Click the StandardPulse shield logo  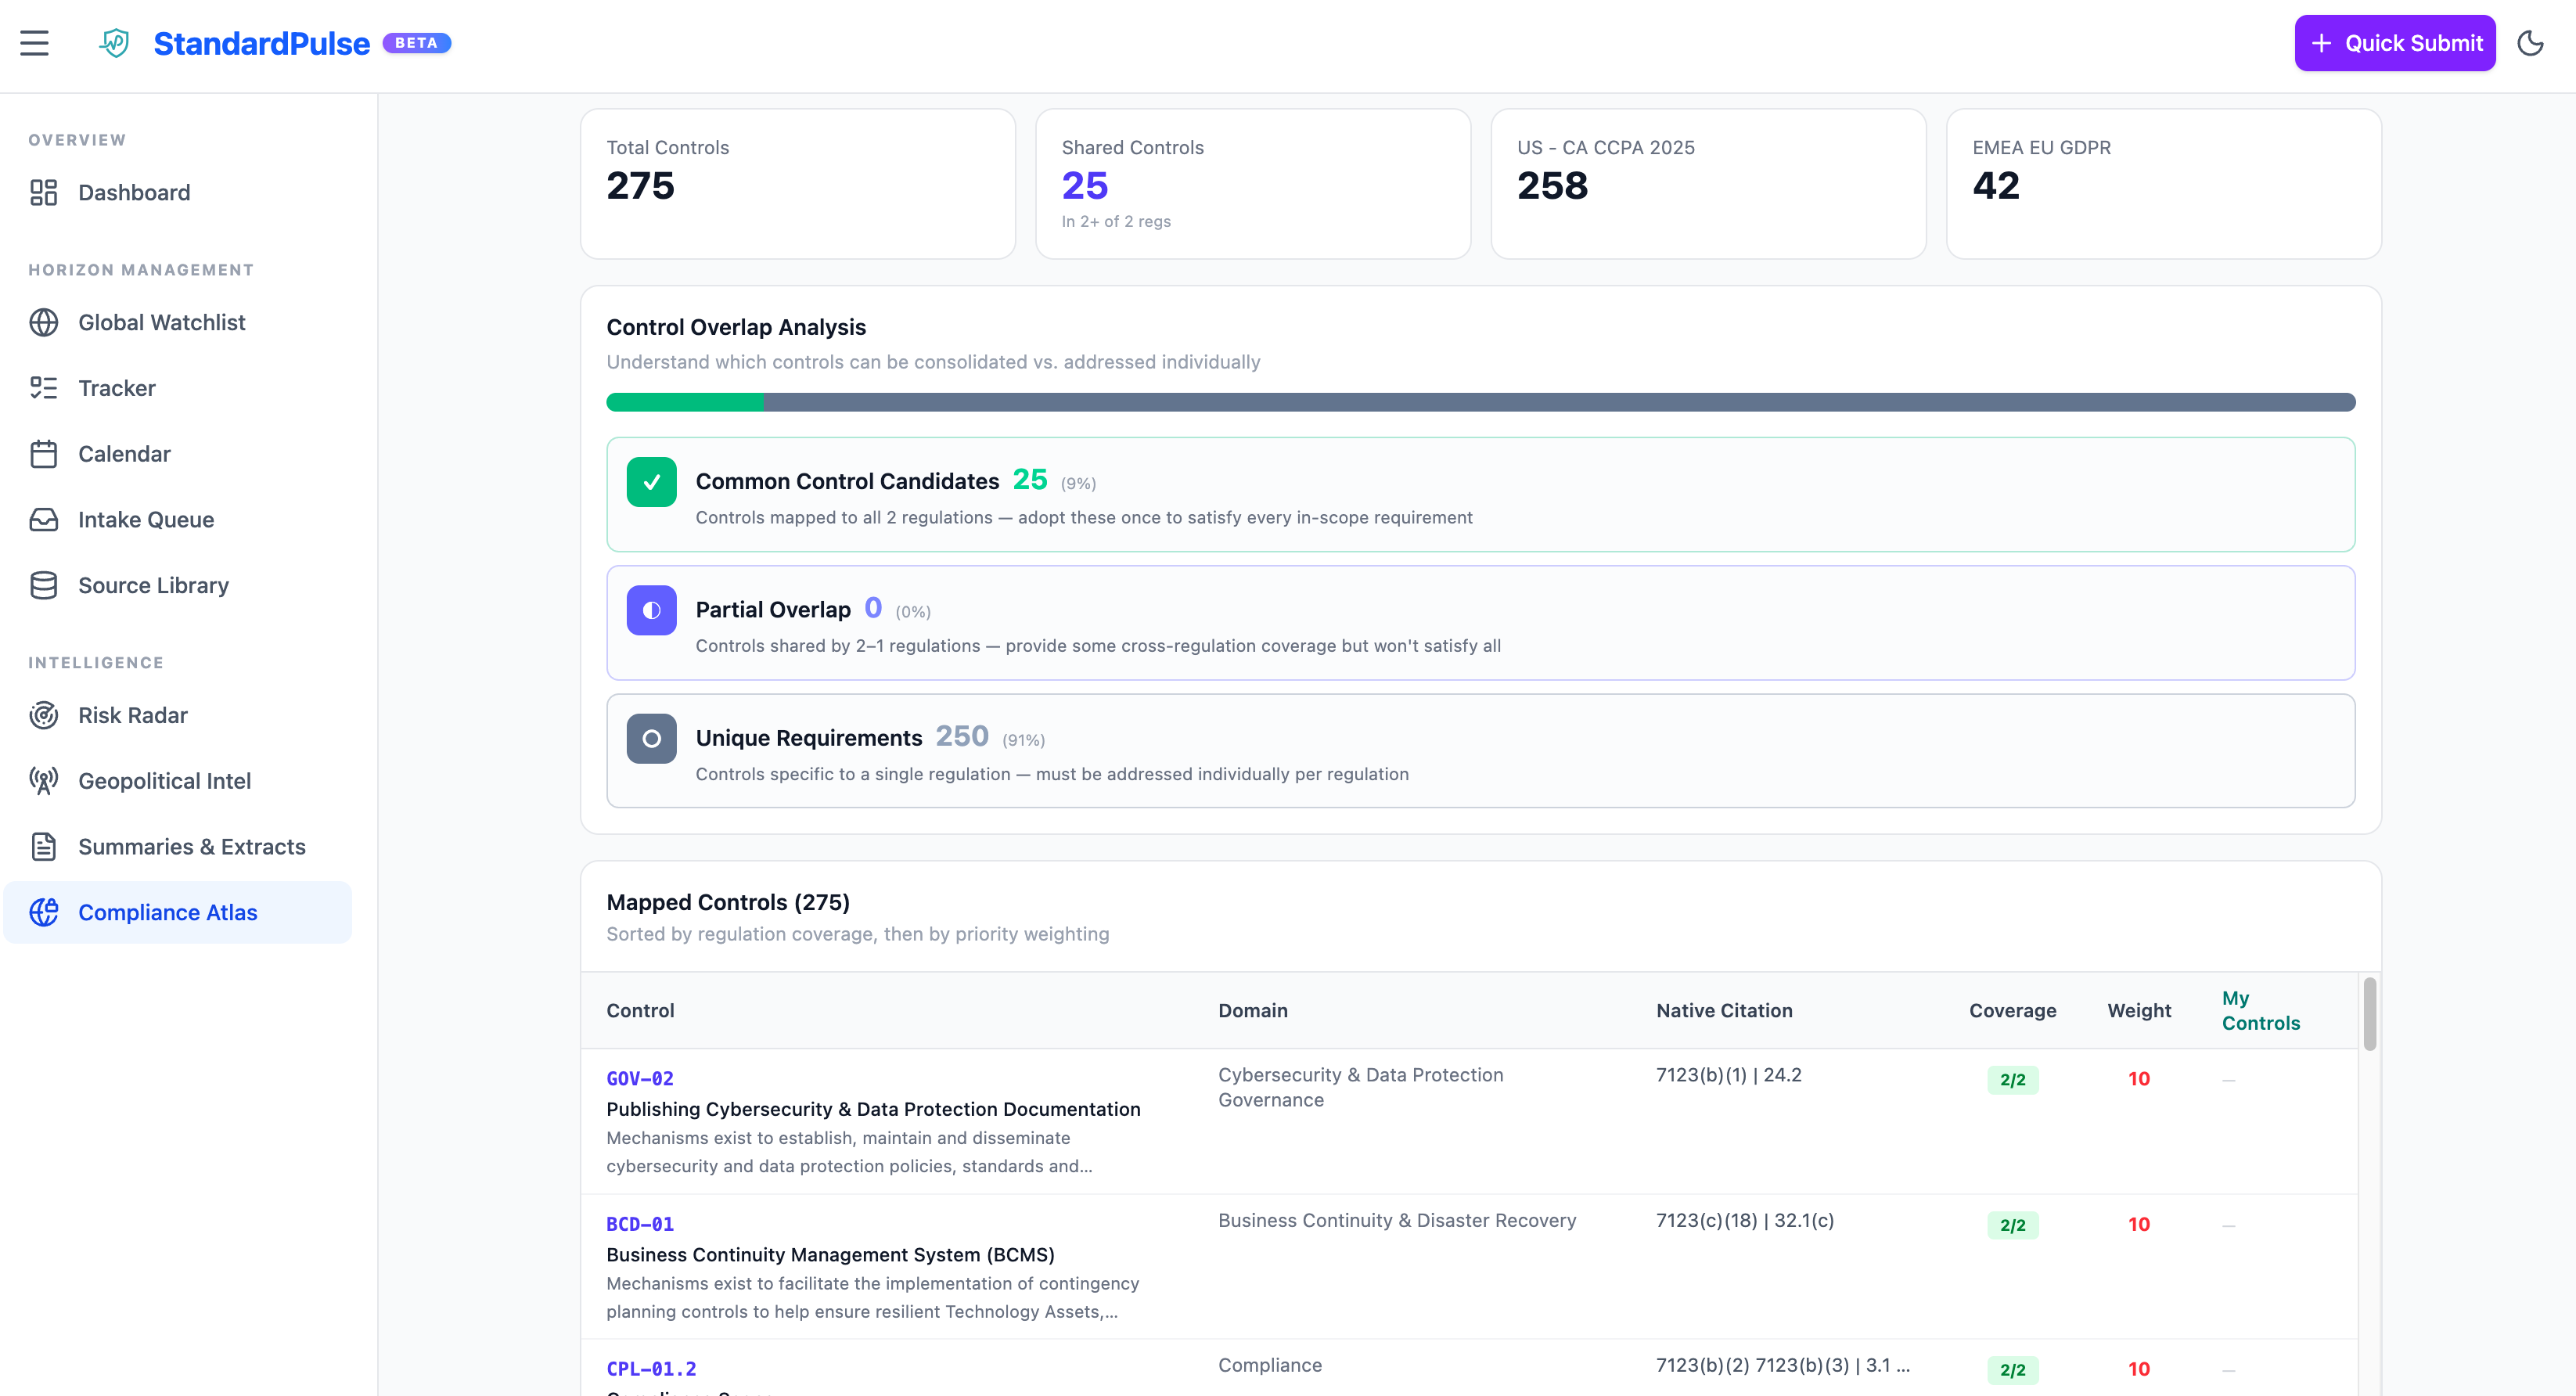point(114,43)
